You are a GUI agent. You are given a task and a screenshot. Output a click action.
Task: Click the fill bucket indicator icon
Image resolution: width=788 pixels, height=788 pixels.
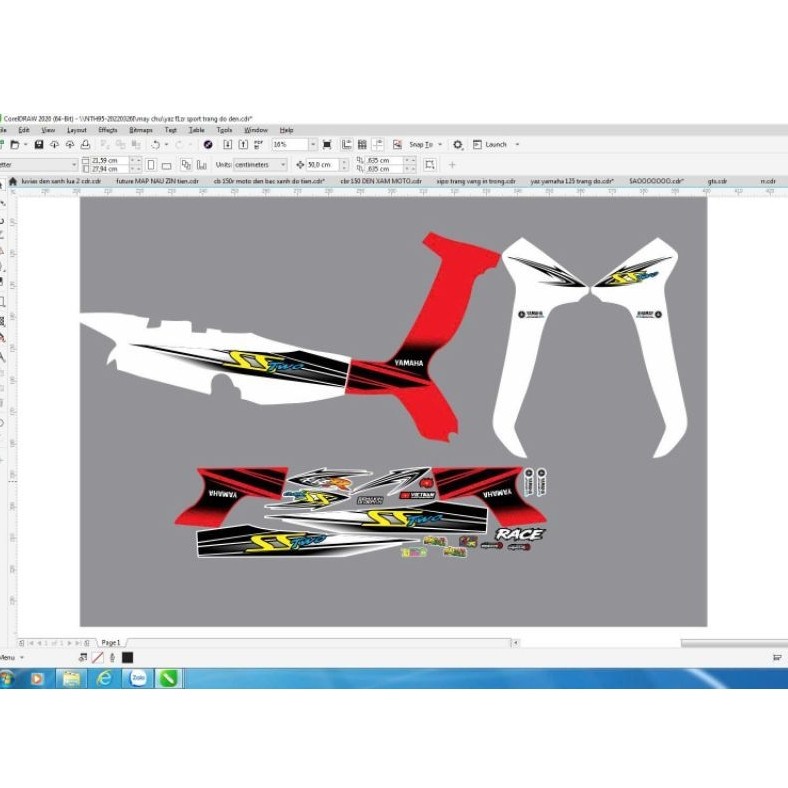pyautogui.click(x=83, y=657)
